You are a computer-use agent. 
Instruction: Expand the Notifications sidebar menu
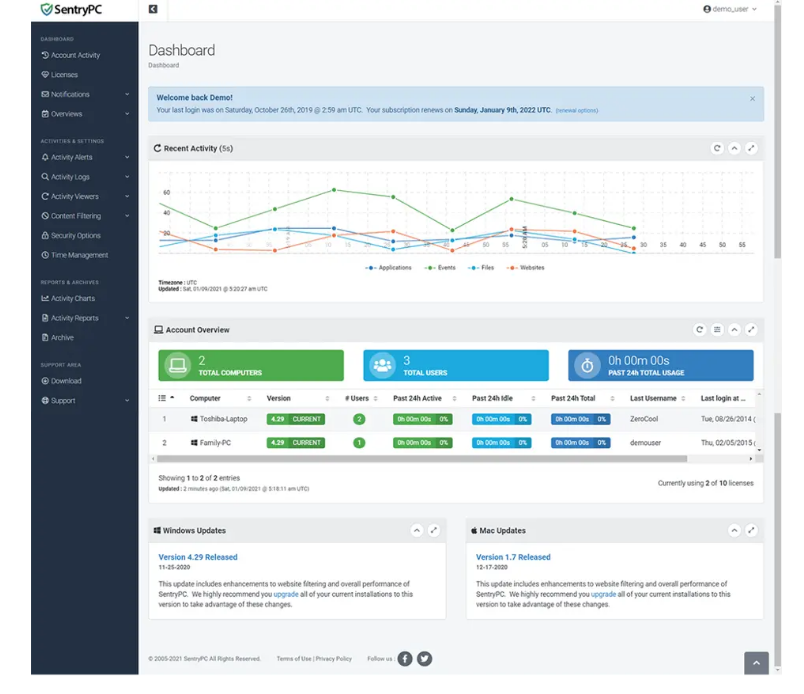[85, 94]
